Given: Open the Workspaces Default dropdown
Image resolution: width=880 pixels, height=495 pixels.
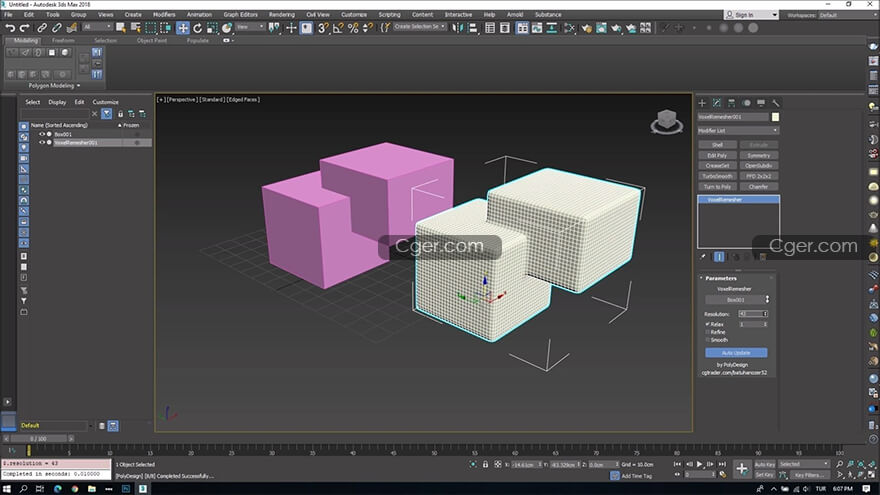Looking at the screenshot, I should (x=846, y=15).
